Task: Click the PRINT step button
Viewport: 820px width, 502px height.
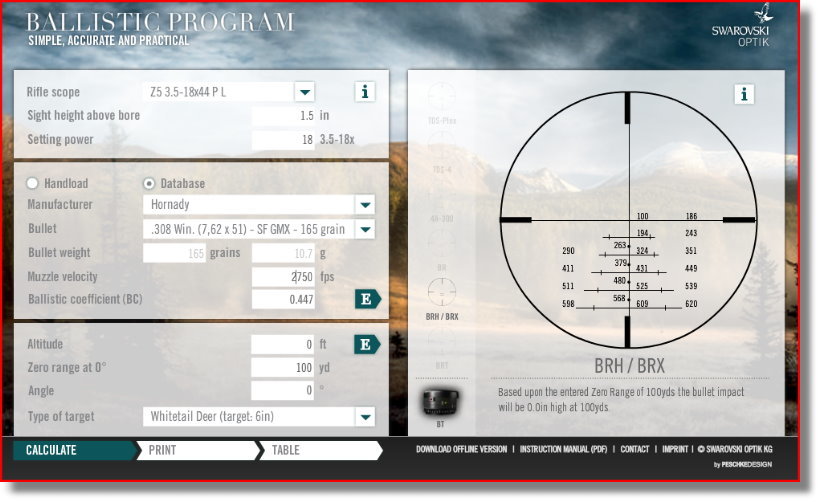Action: 198,450
